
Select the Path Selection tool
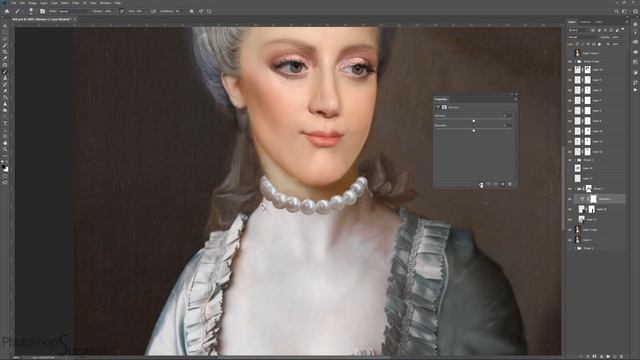coord(5,130)
